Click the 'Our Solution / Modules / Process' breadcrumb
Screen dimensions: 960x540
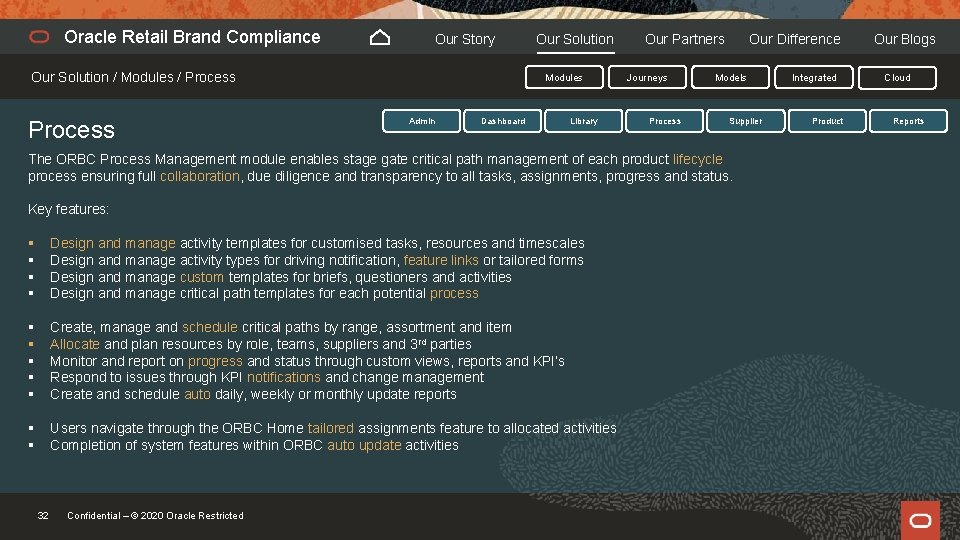[133, 77]
